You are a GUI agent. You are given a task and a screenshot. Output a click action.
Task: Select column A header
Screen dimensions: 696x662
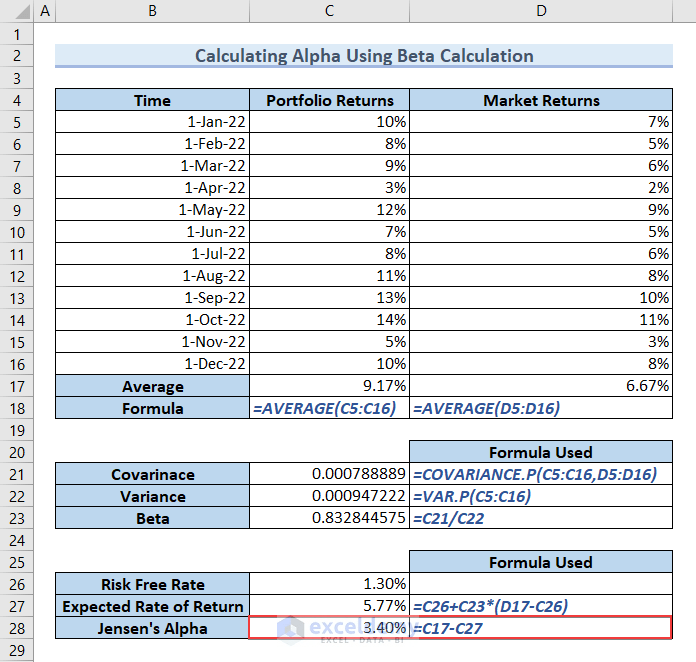click(x=45, y=11)
